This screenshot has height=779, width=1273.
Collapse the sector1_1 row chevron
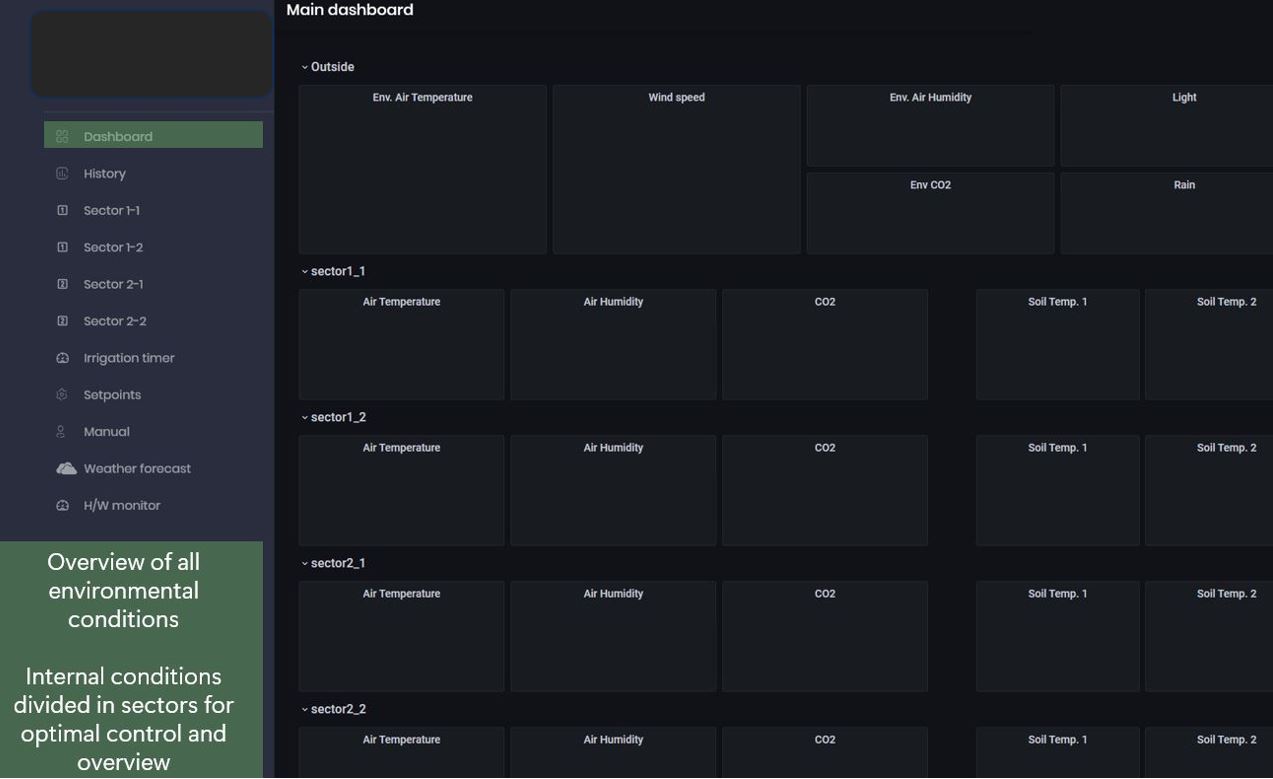click(x=305, y=271)
